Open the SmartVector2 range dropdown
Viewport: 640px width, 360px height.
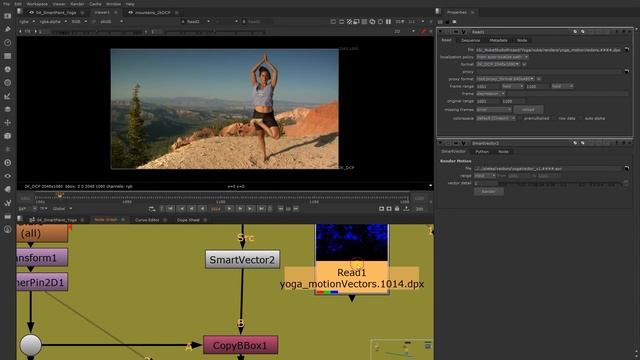485,176
